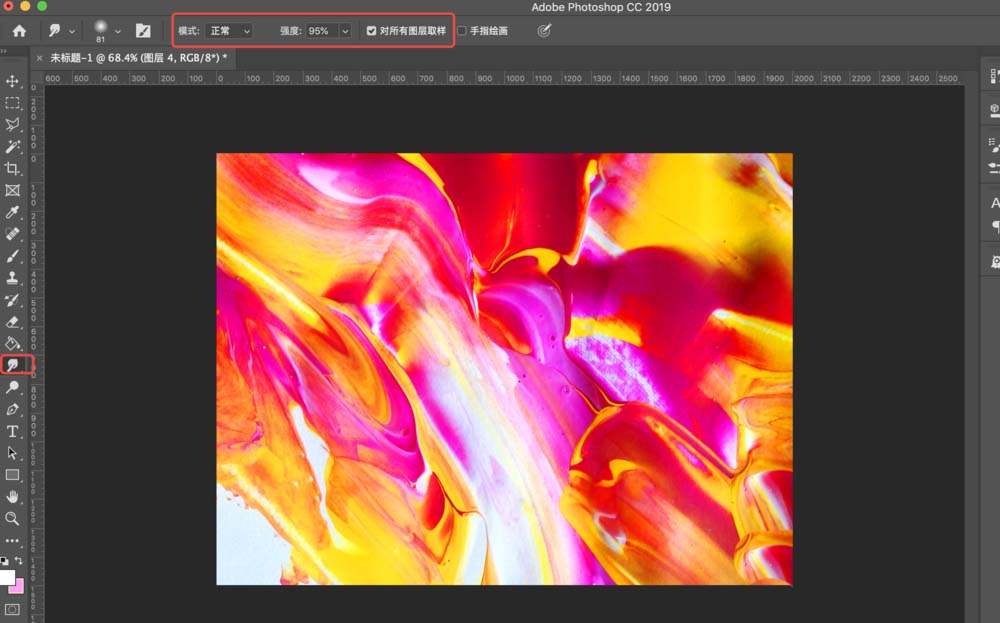Toggle the pressure-for-size icon in options bar

544,31
